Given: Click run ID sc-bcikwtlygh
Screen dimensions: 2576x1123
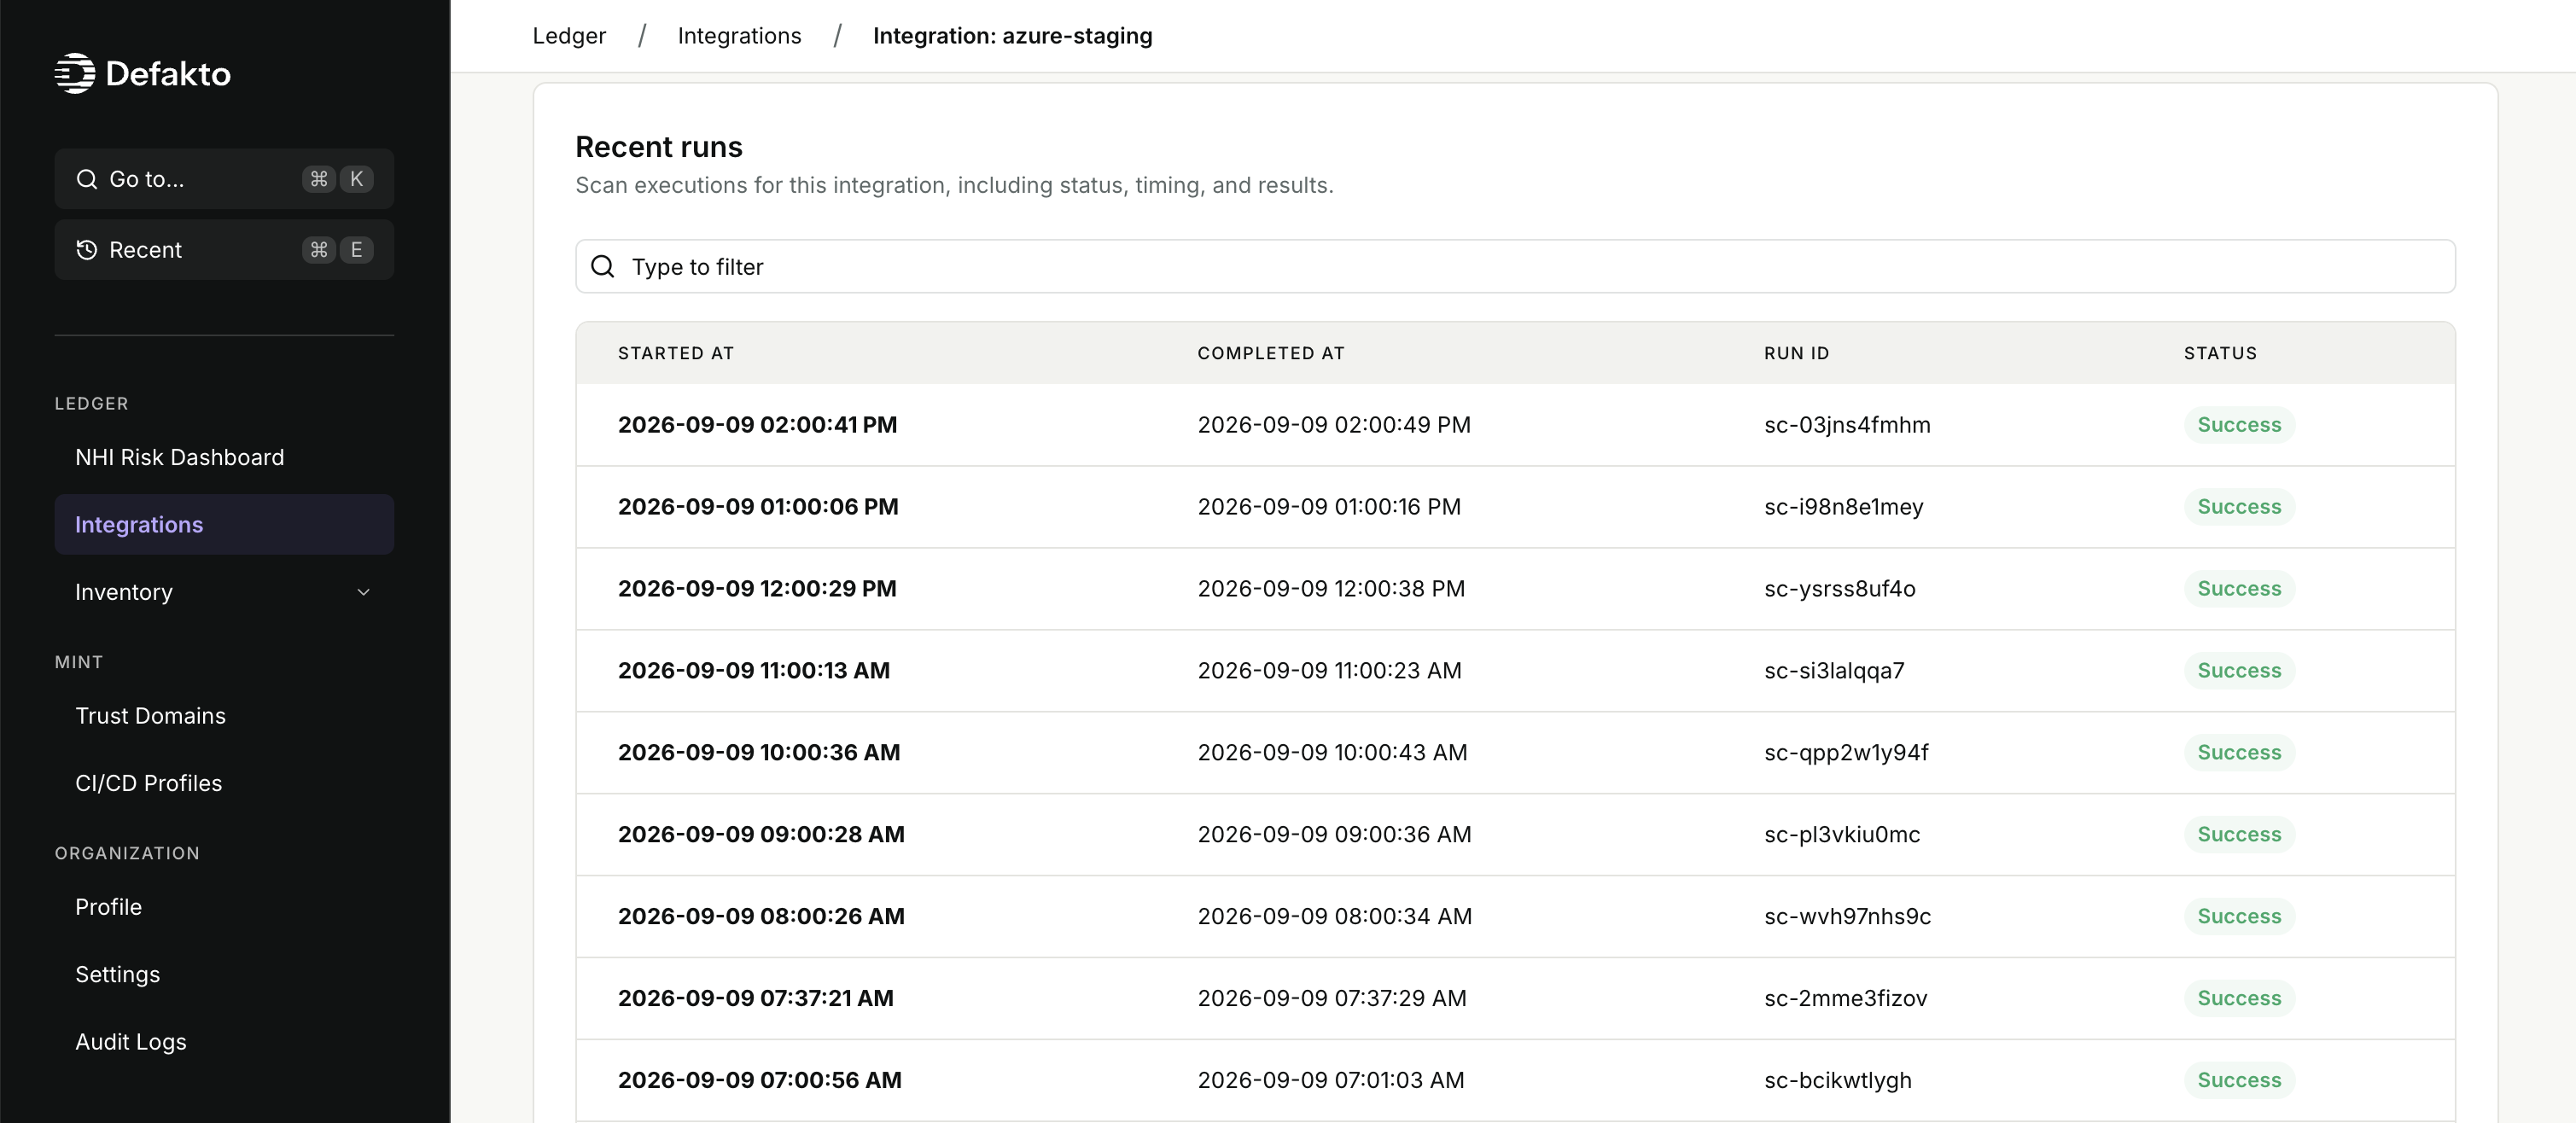Looking at the screenshot, I should click(x=1838, y=1081).
